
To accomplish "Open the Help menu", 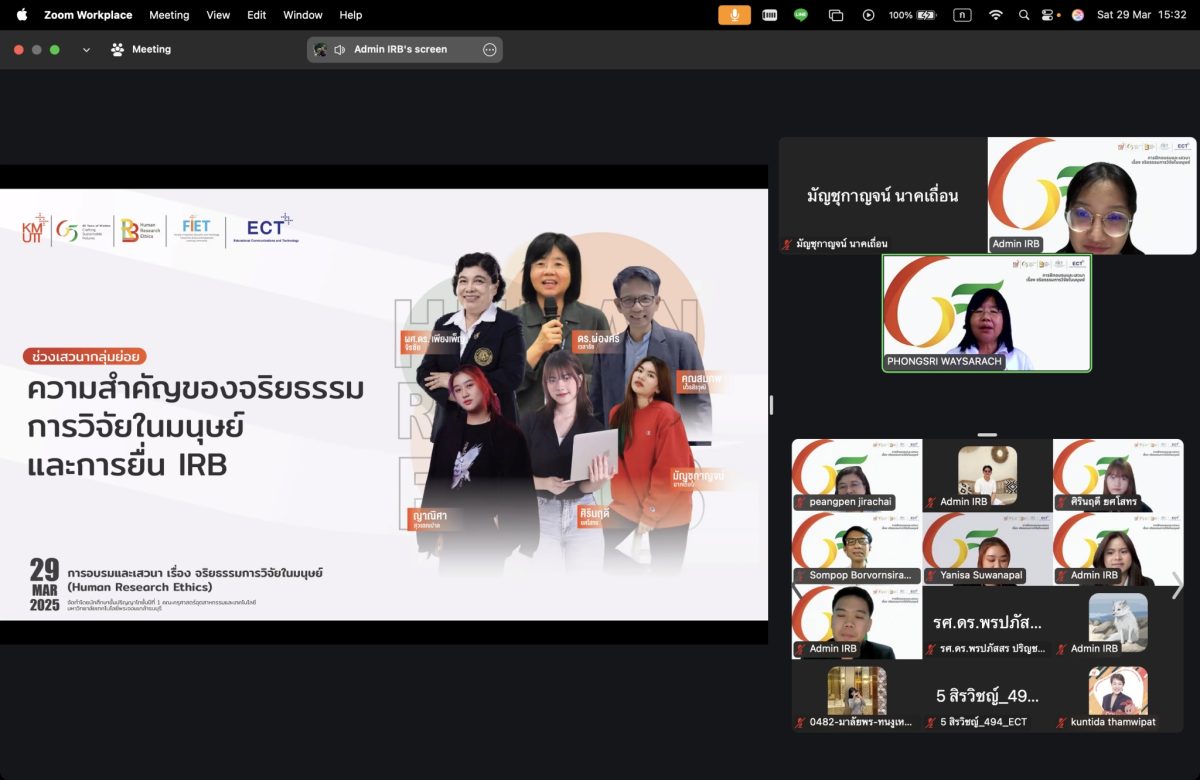I will point(351,15).
